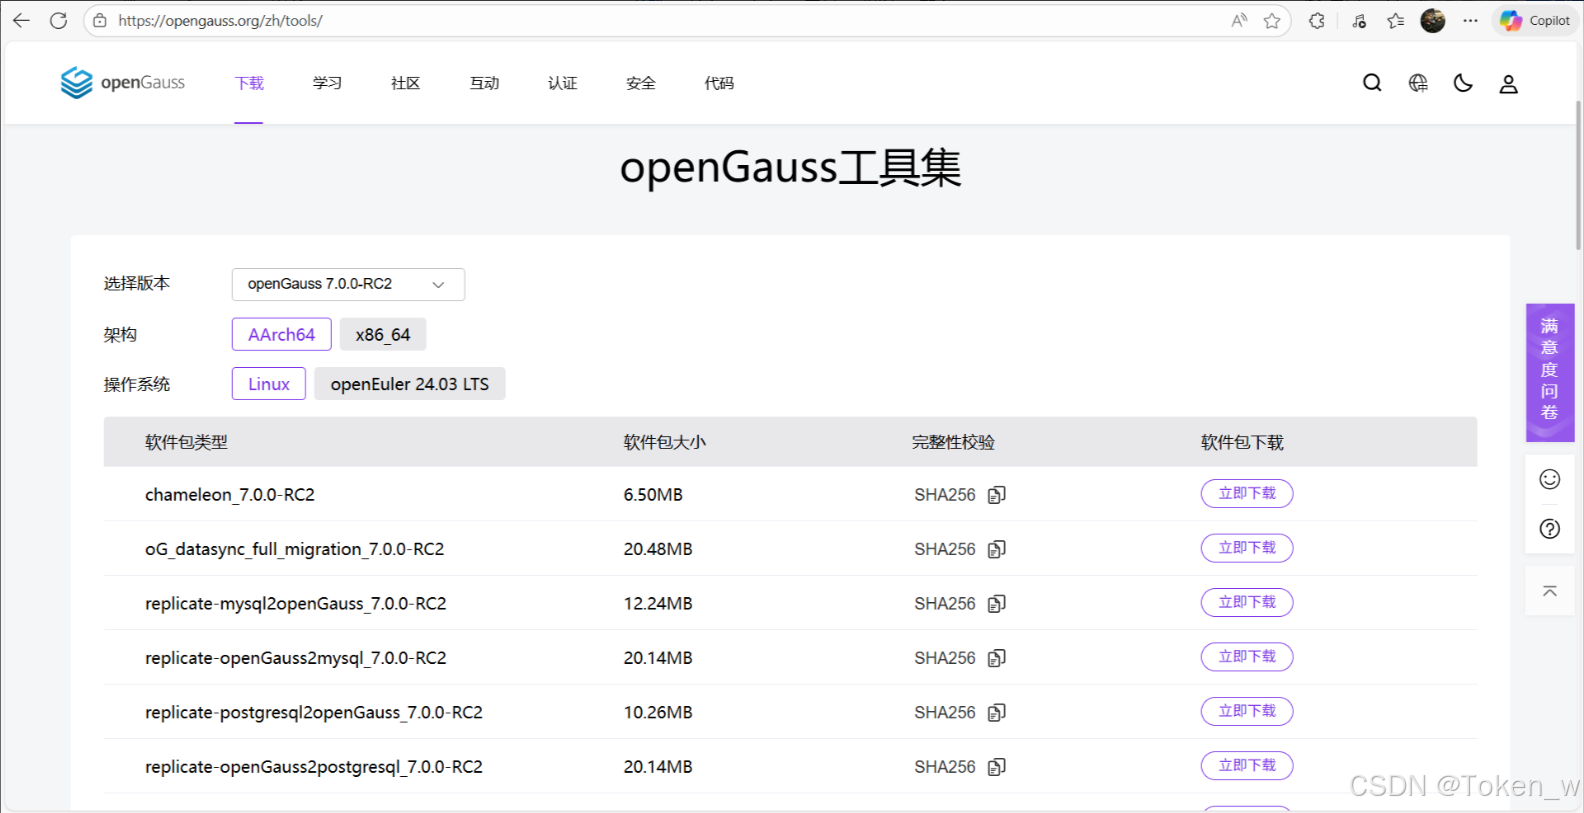
Task: Reload the page with the refresh icon
Action: pos(59,20)
